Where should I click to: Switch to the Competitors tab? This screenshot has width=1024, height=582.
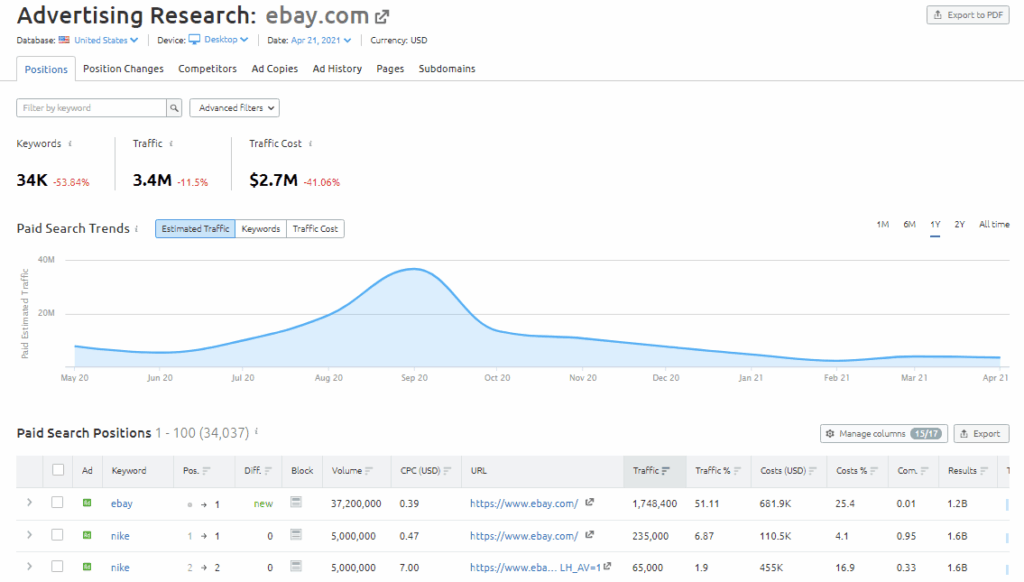point(207,69)
